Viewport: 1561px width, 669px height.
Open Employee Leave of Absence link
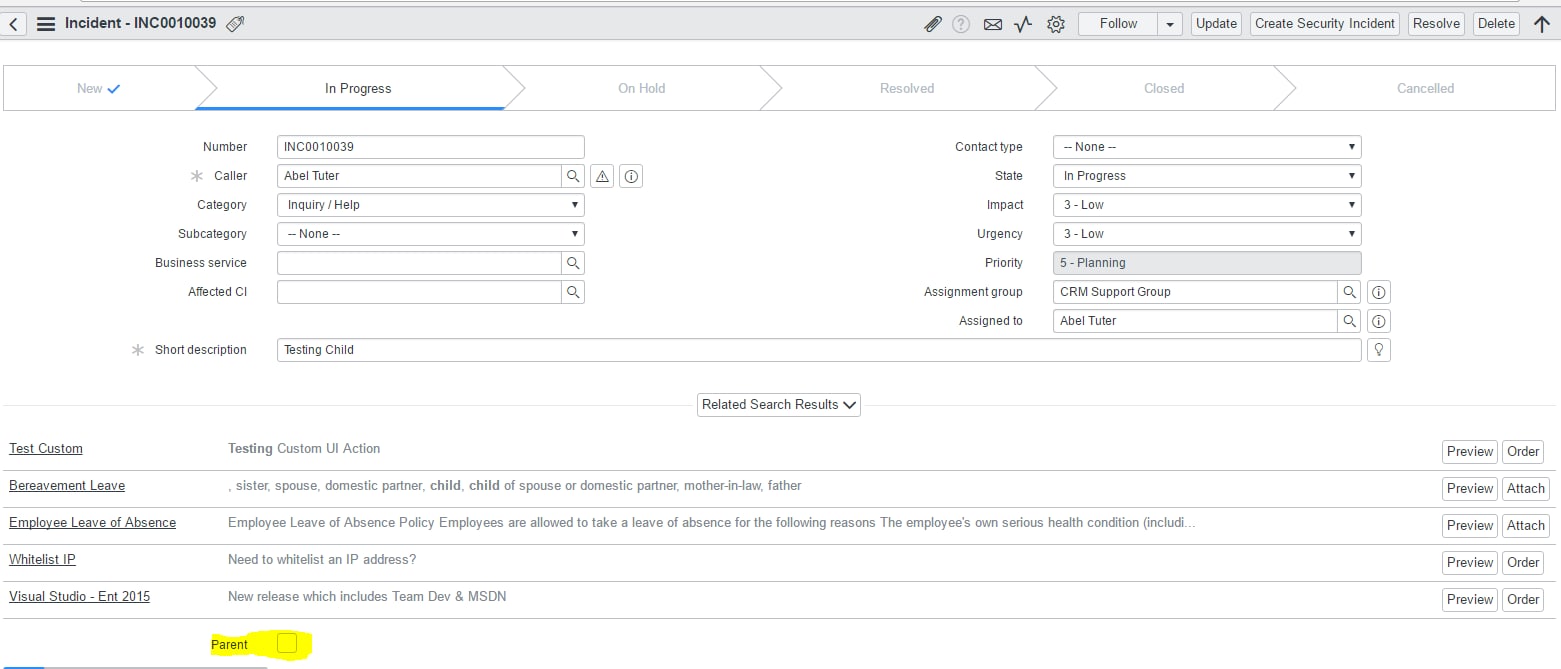pyautogui.click(x=92, y=523)
